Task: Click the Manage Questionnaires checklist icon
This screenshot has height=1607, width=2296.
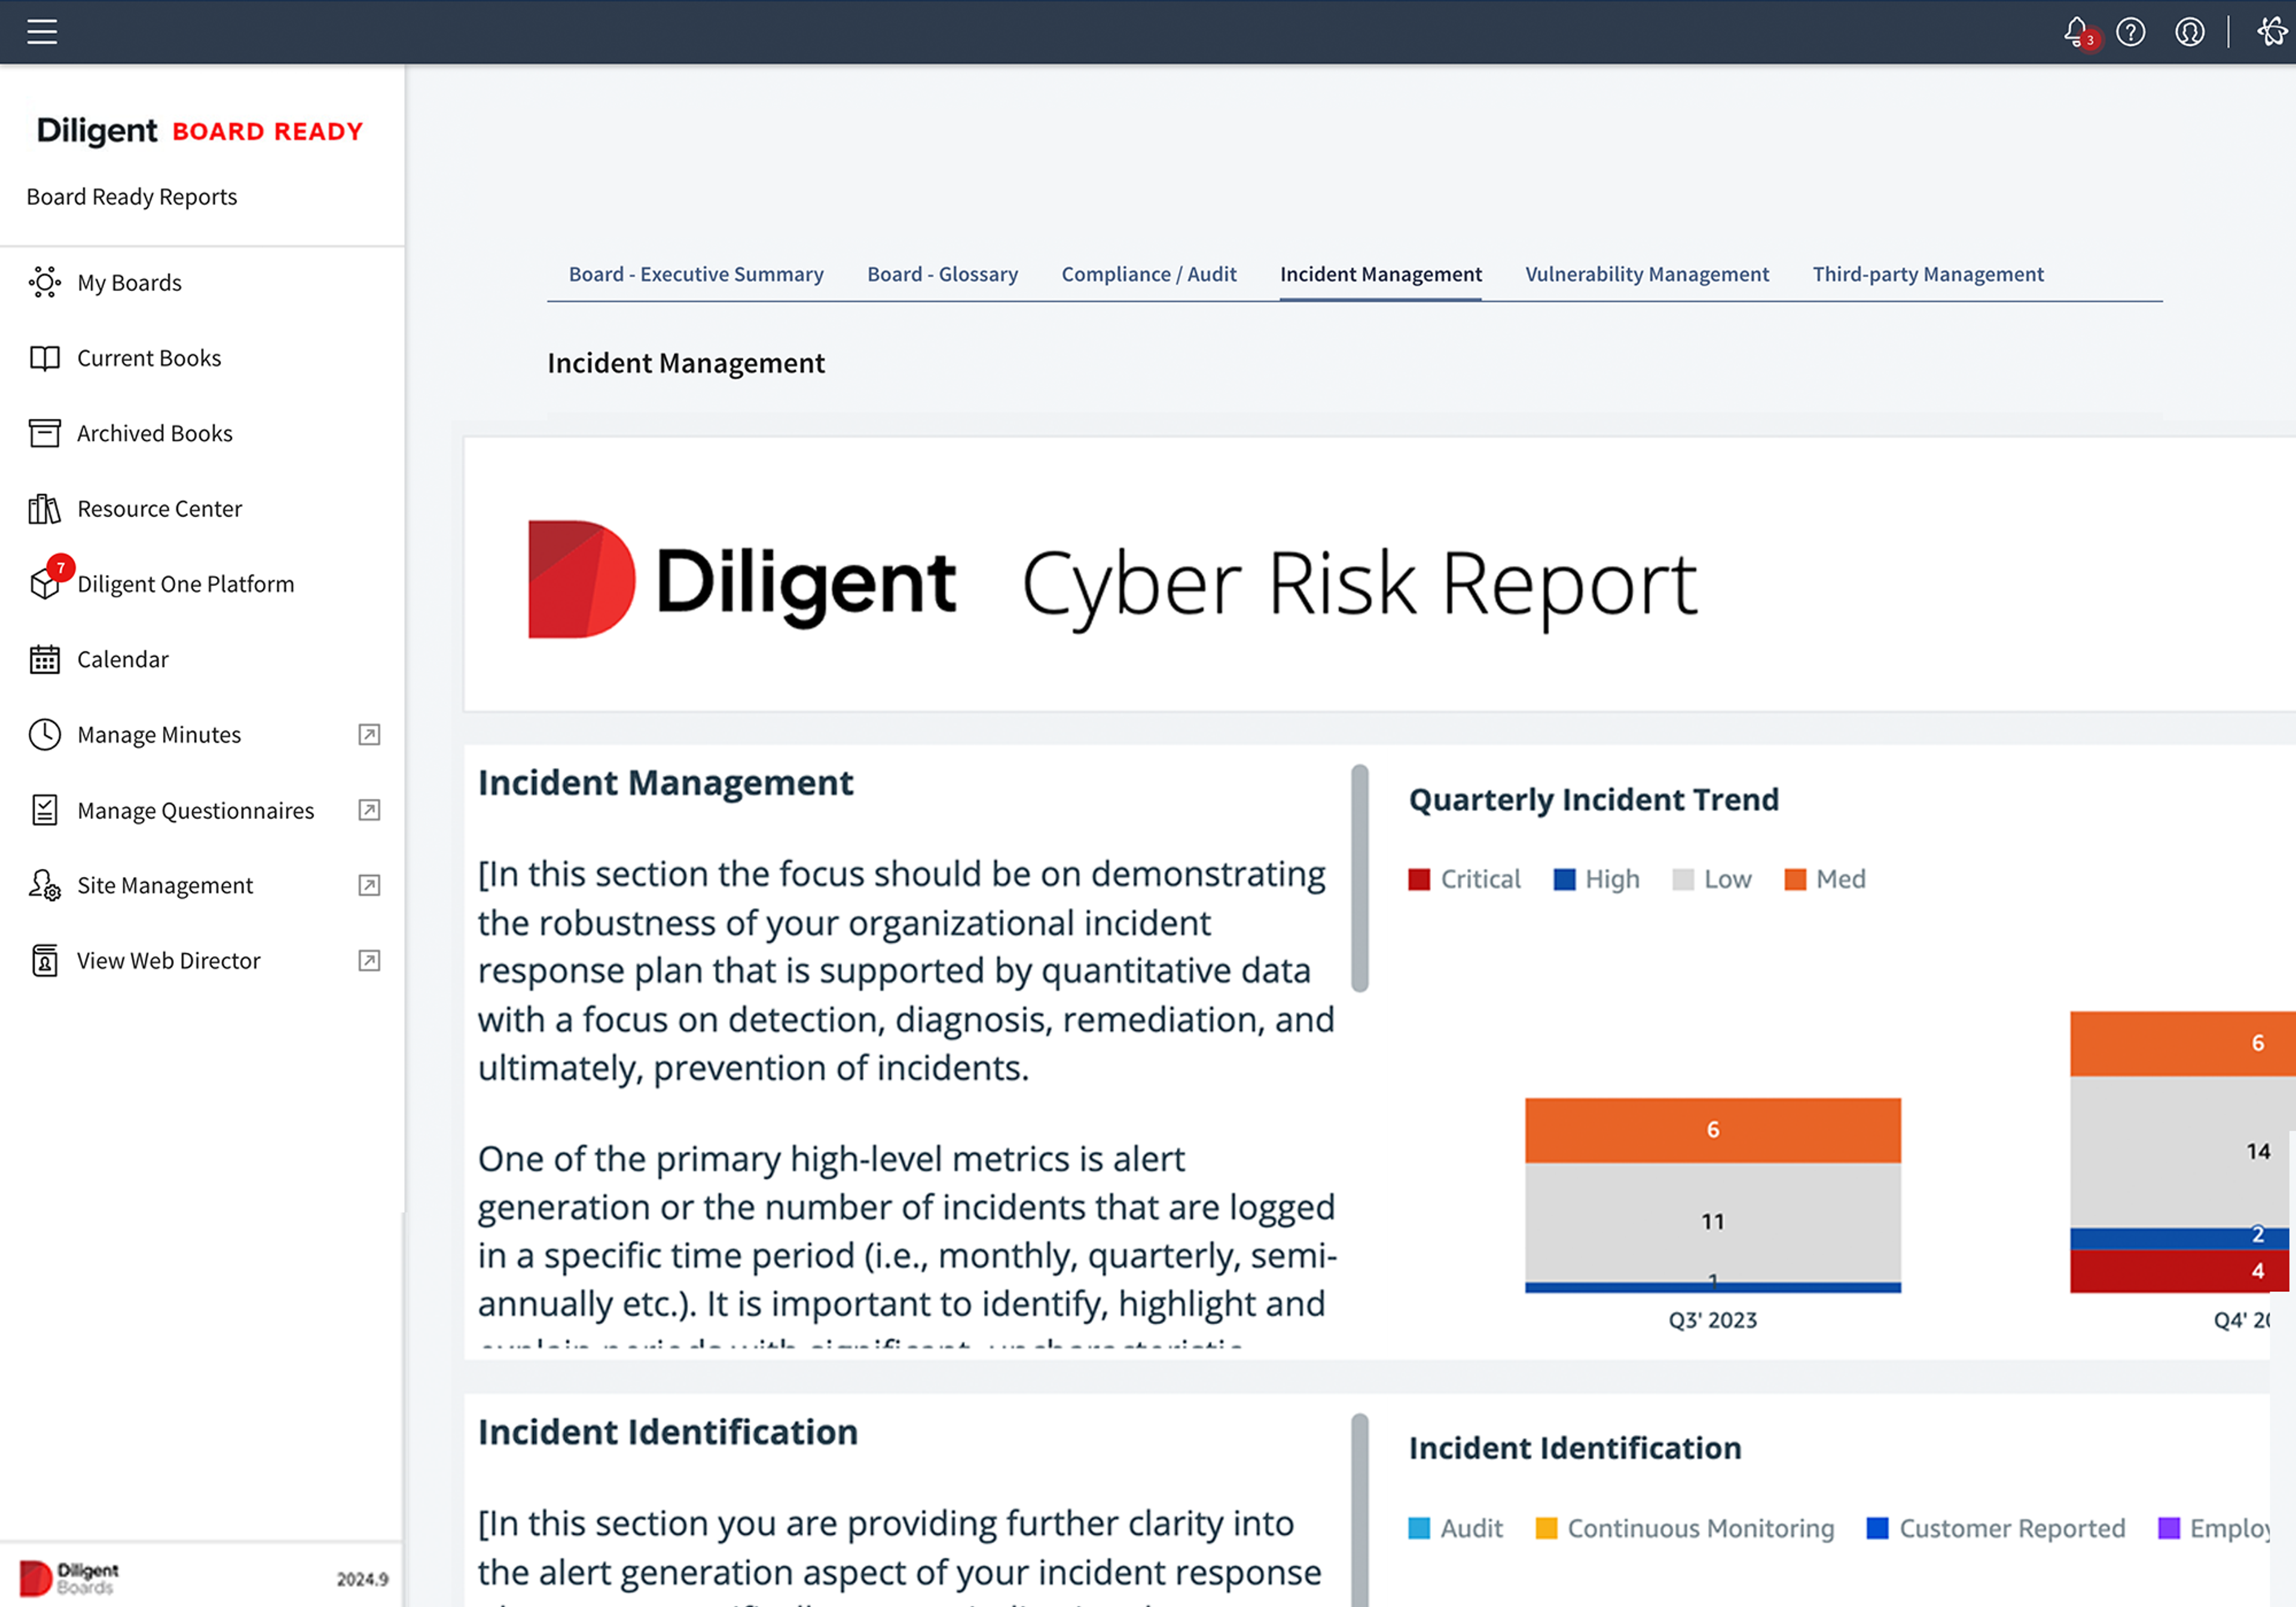Action: pos(45,810)
